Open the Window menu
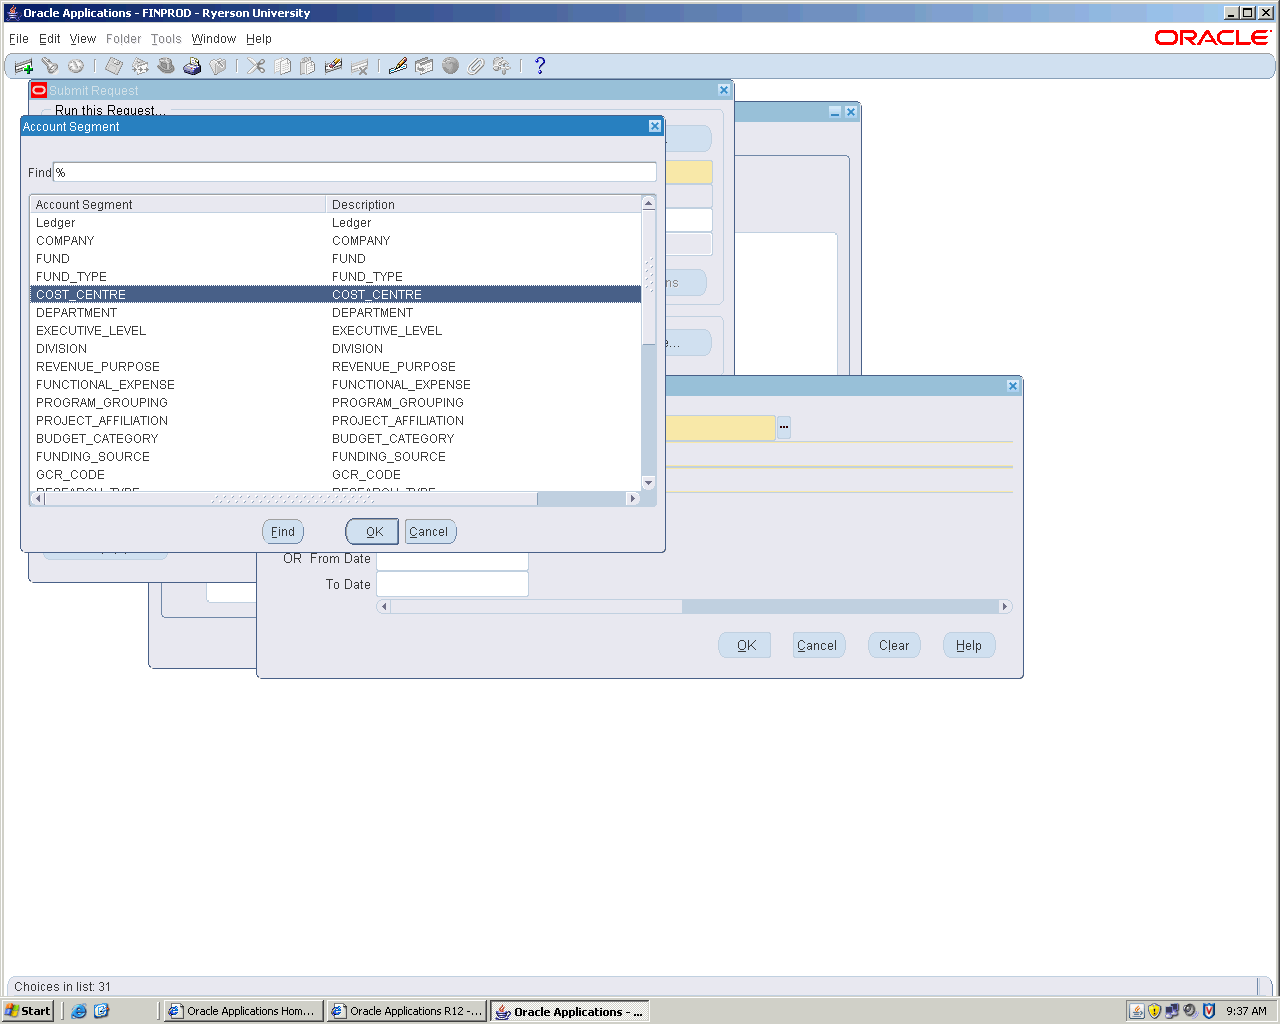This screenshot has width=1280, height=1024. click(x=213, y=39)
